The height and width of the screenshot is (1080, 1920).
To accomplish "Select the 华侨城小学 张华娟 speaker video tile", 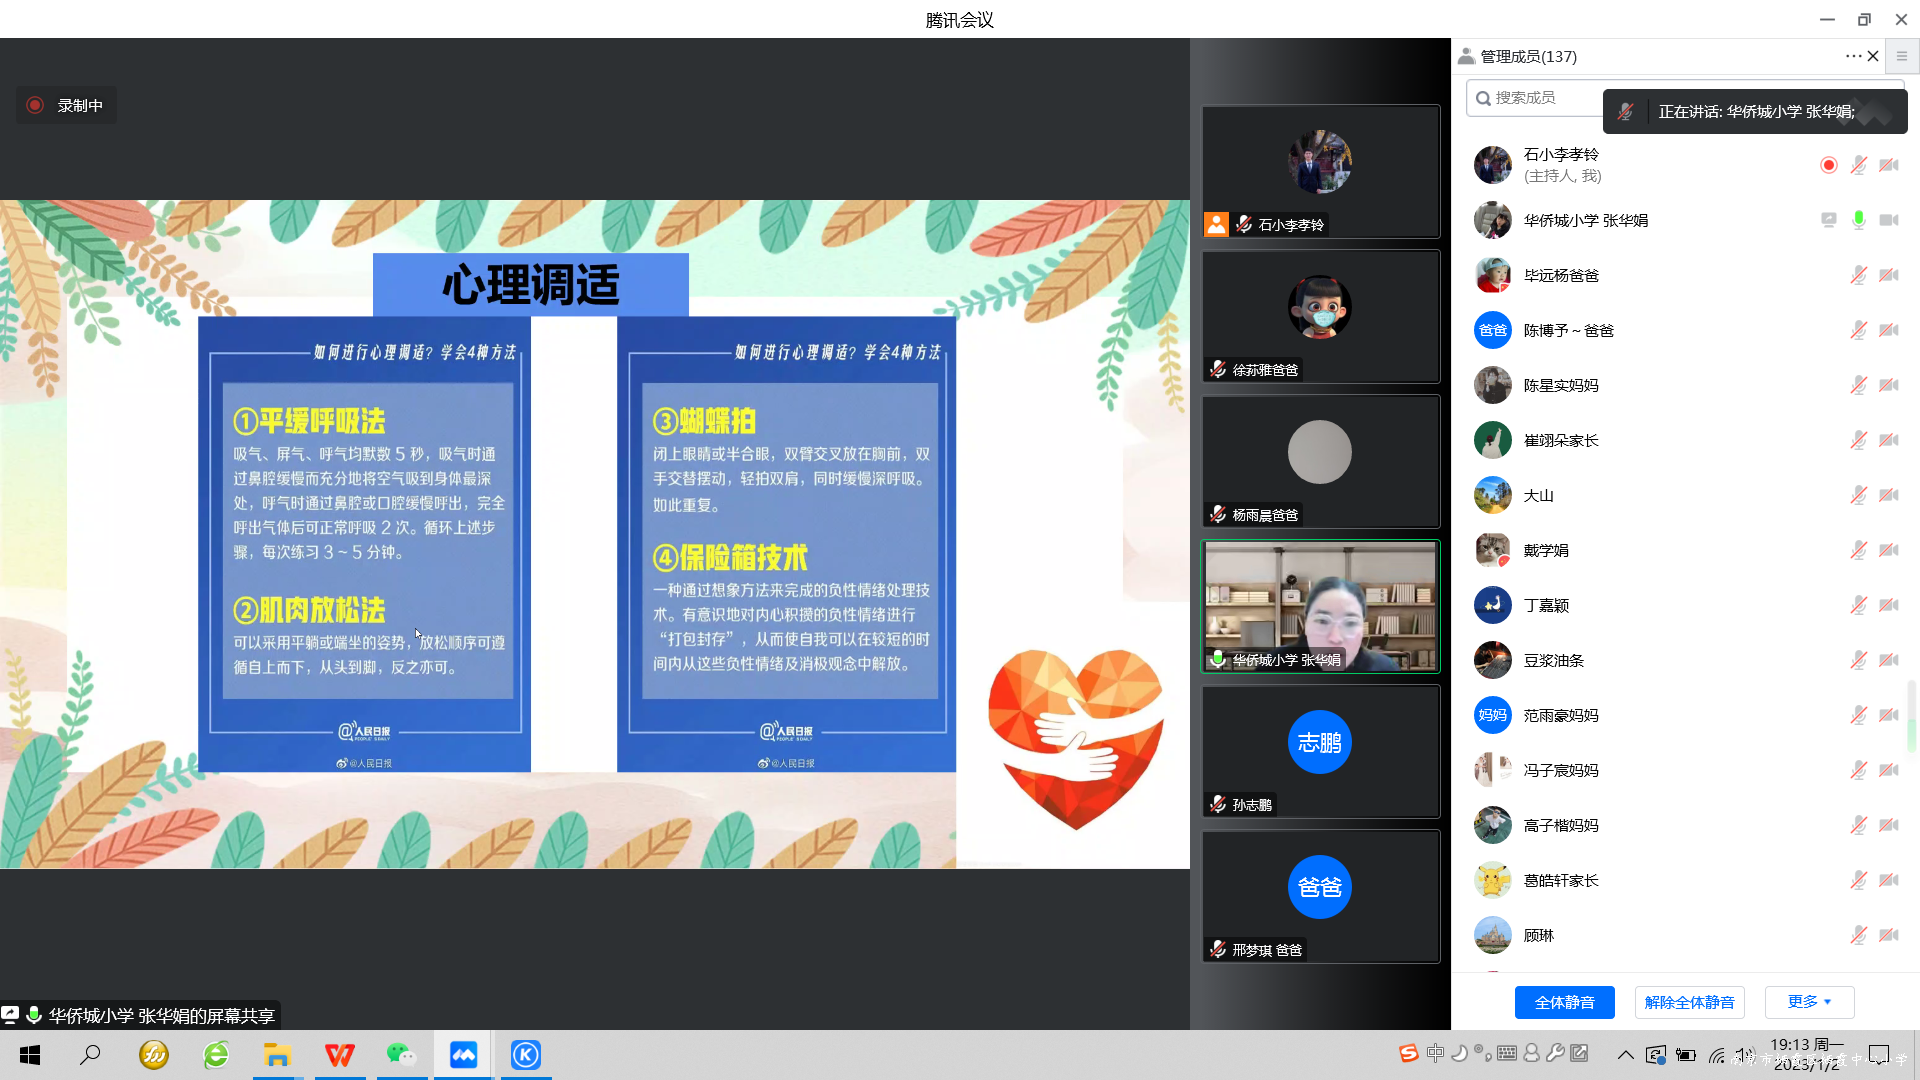I will (x=1320, y=606).
